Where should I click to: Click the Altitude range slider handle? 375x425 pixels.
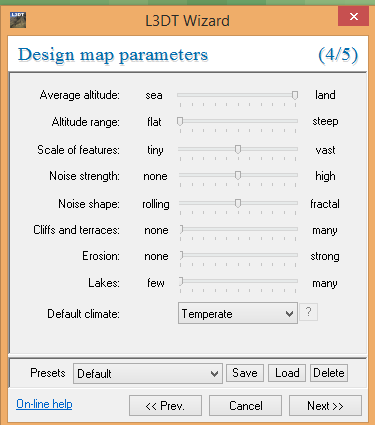click(180, 122)
